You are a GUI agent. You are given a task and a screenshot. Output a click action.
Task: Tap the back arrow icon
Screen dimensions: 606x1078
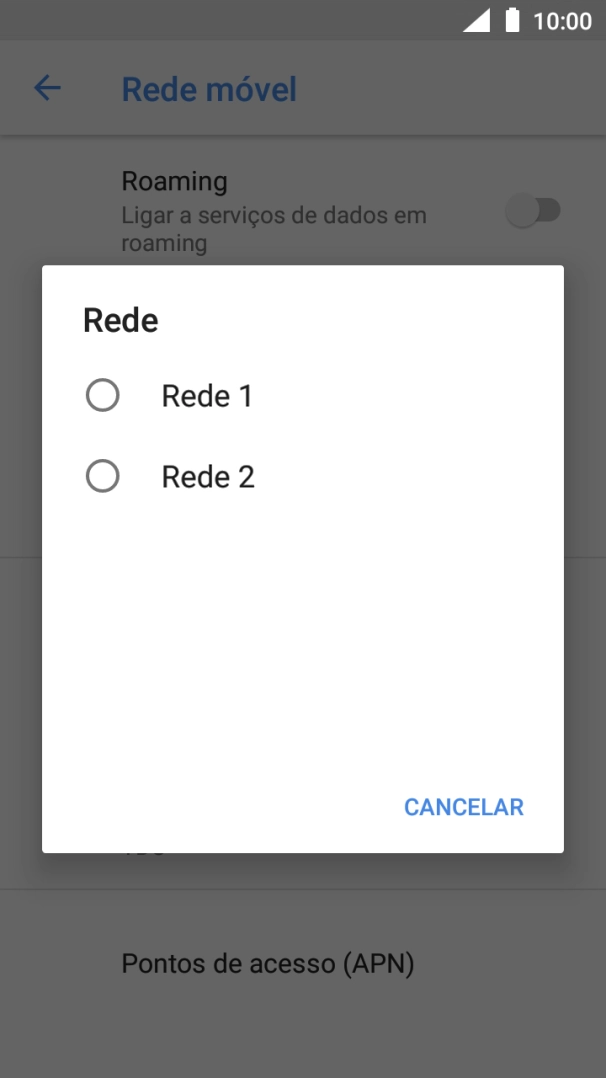tap(47, 88)
